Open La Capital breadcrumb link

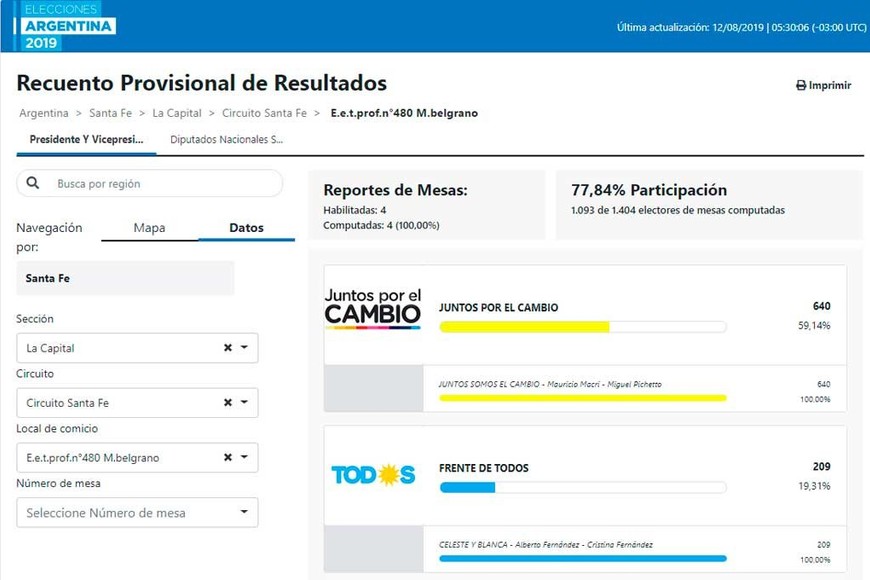[x=177, y=113]
